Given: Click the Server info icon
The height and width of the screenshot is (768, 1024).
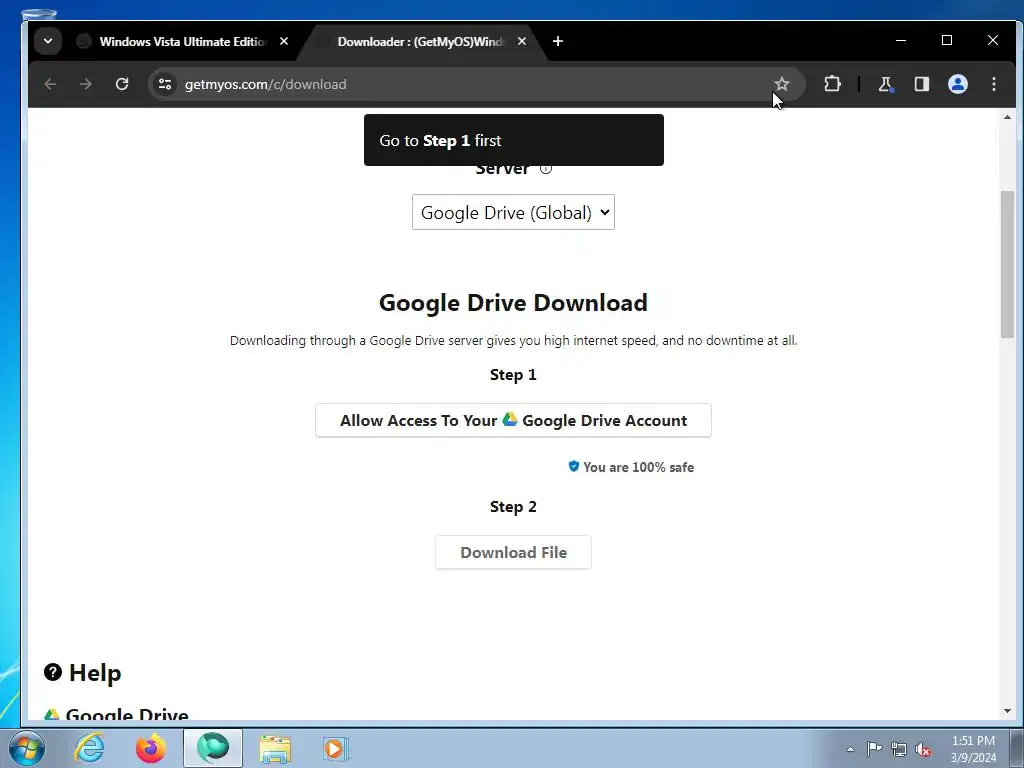Looking at the screenshot, I should point(546,168).
